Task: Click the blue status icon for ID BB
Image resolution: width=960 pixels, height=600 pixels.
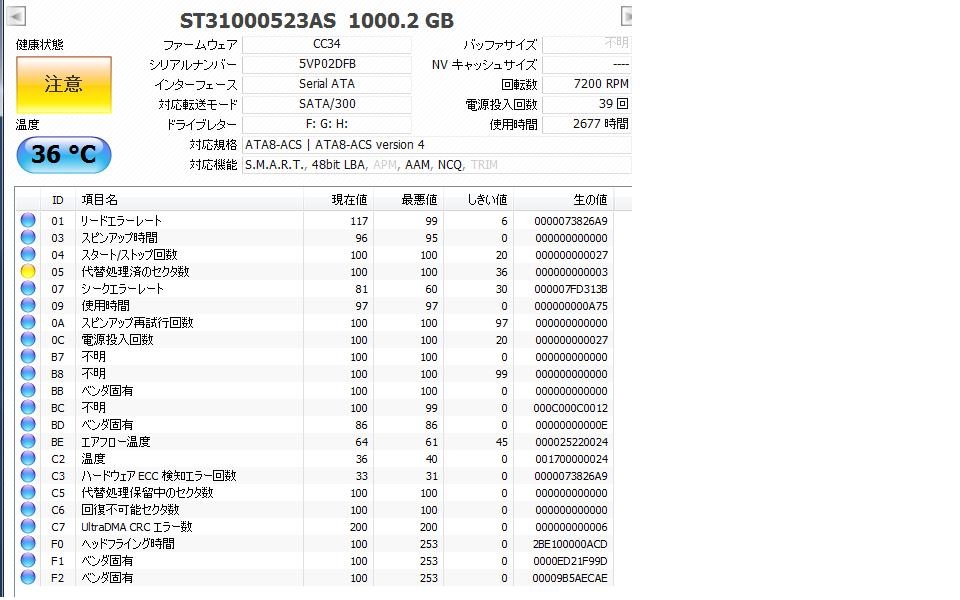Action: [x=28, y=391]
